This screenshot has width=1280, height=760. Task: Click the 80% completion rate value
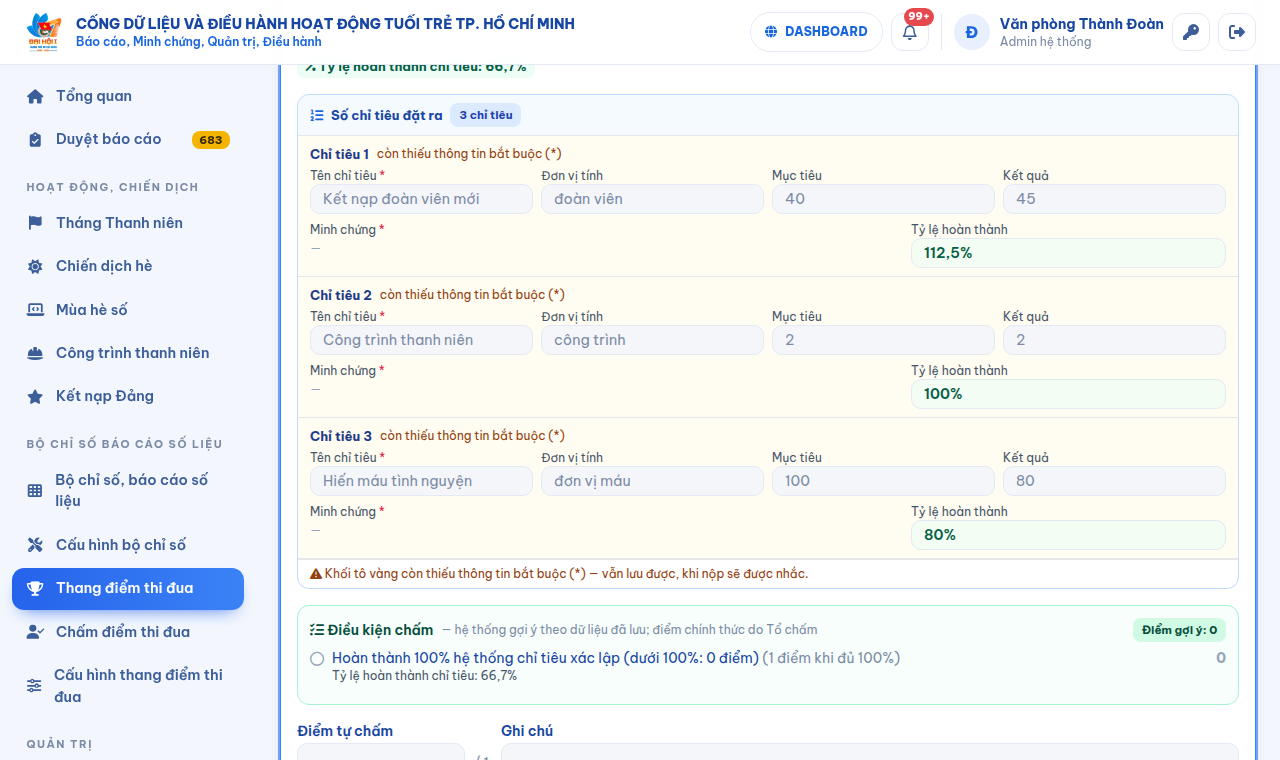click(1068, 535)
